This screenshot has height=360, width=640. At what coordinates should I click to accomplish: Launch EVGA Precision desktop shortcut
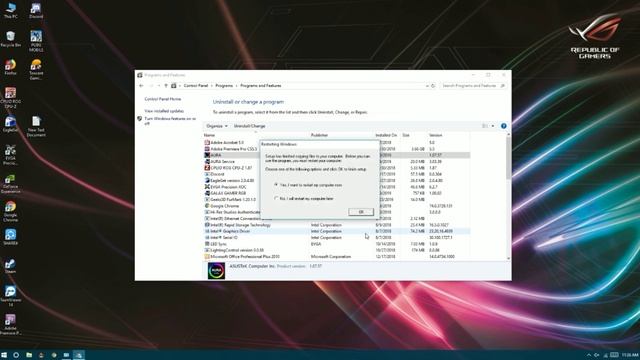[x=11, y=155]
